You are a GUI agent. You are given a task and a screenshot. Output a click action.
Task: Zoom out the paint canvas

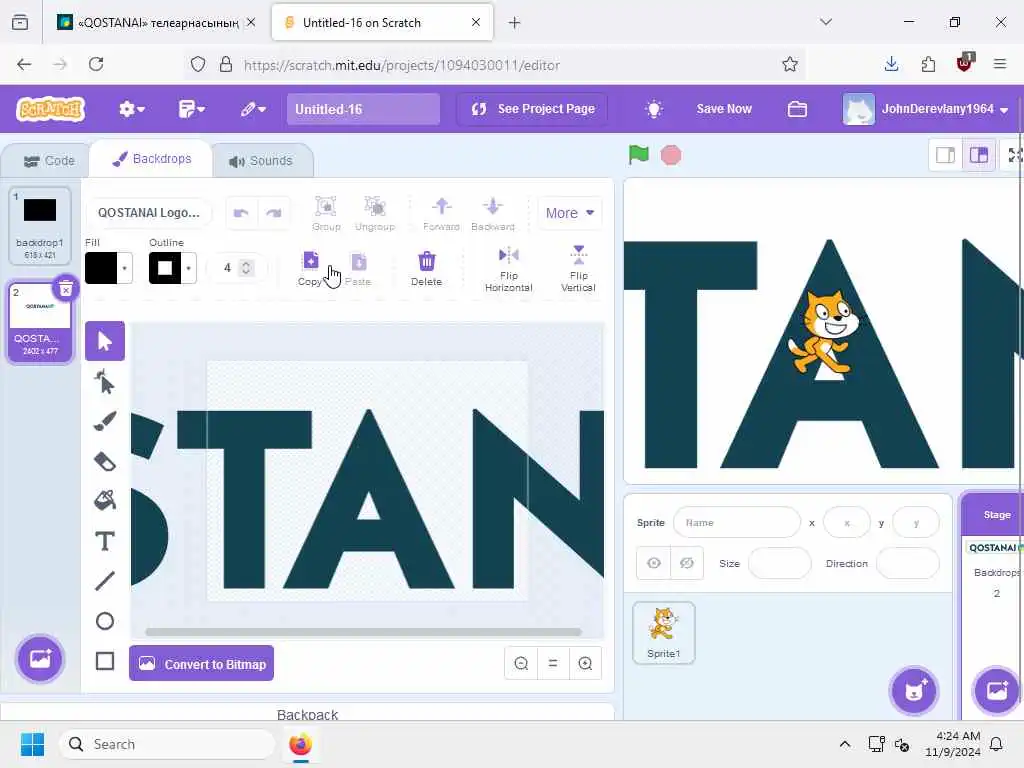pyautogui.click(x=521, y=664)
